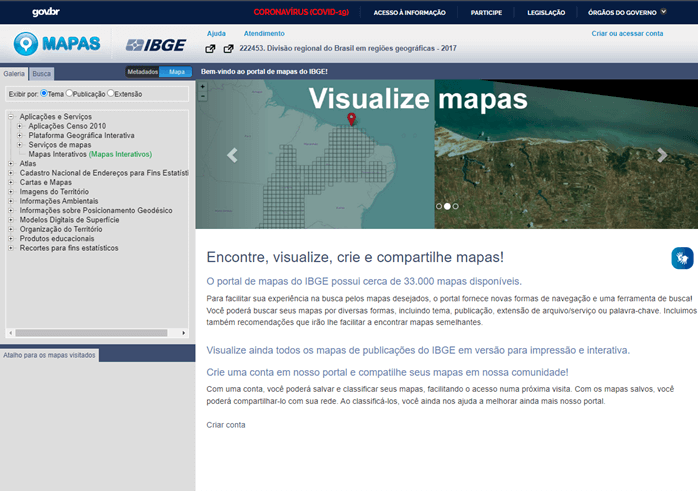Click the red map pin marker
The width and height of the screenshot is (698, 491).
coord(351,120)
